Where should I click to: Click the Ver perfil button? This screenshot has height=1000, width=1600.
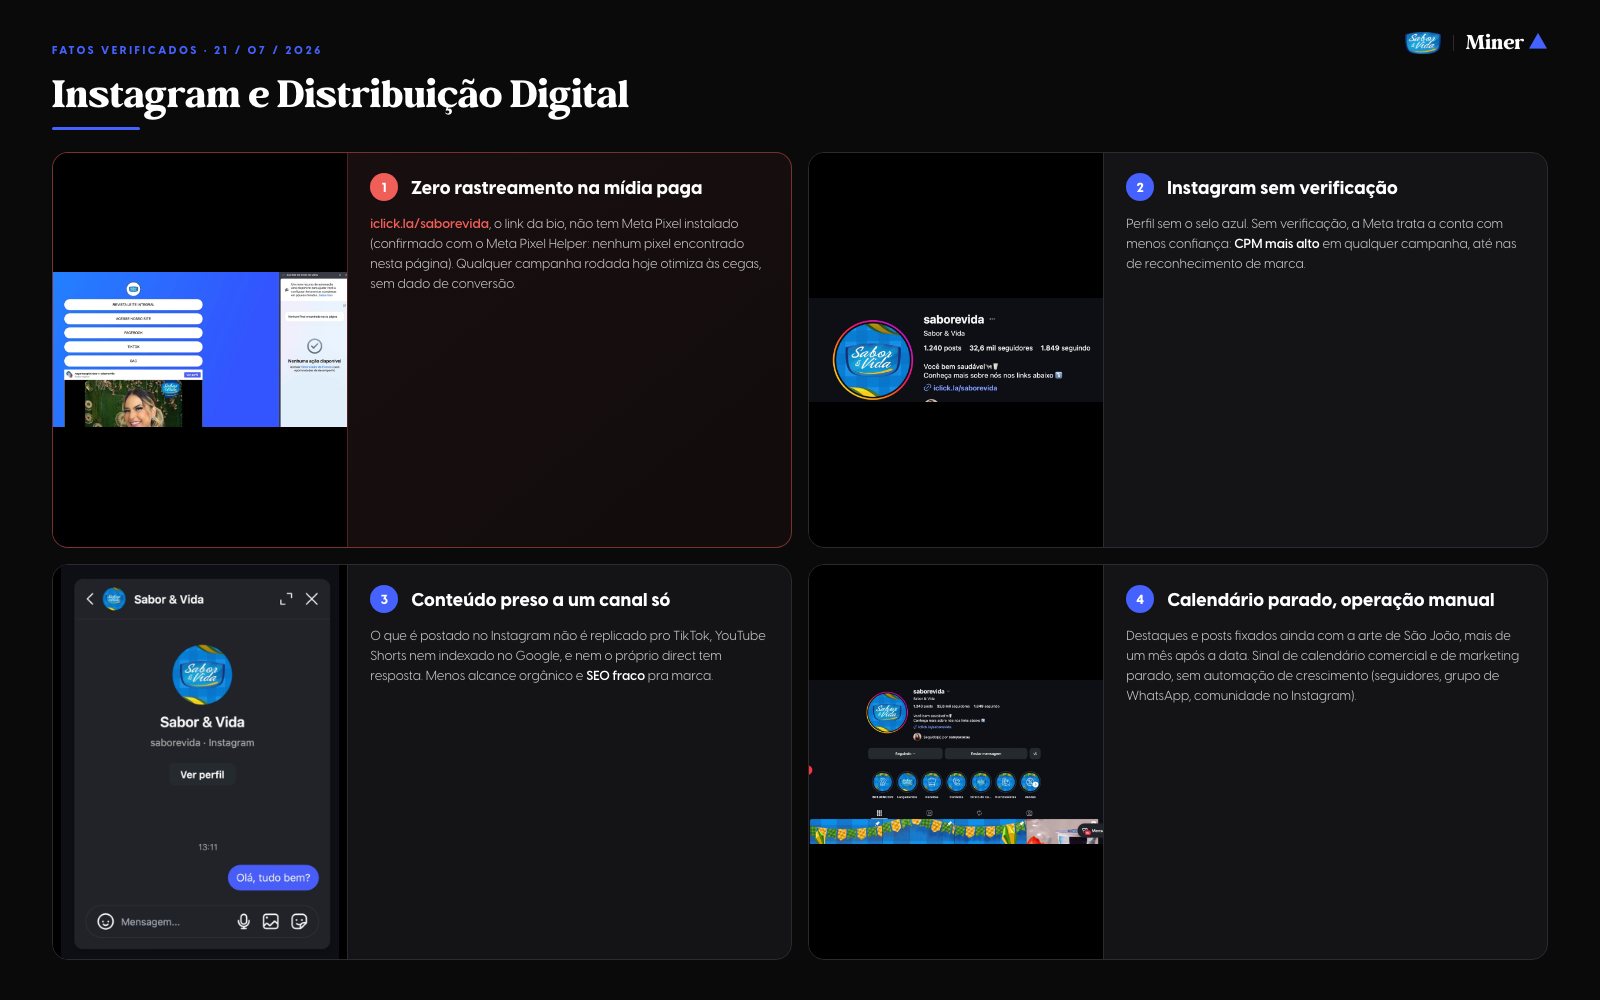202,775
